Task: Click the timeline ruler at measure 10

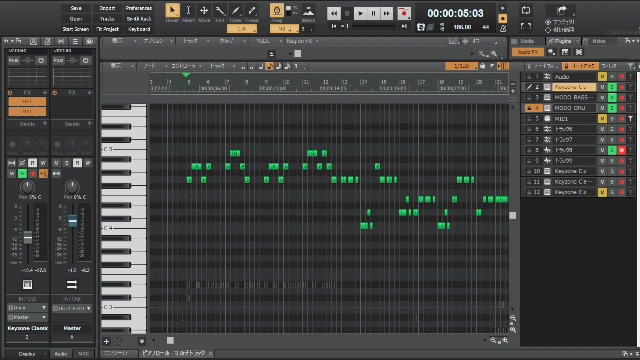Action: click(287, 82)
